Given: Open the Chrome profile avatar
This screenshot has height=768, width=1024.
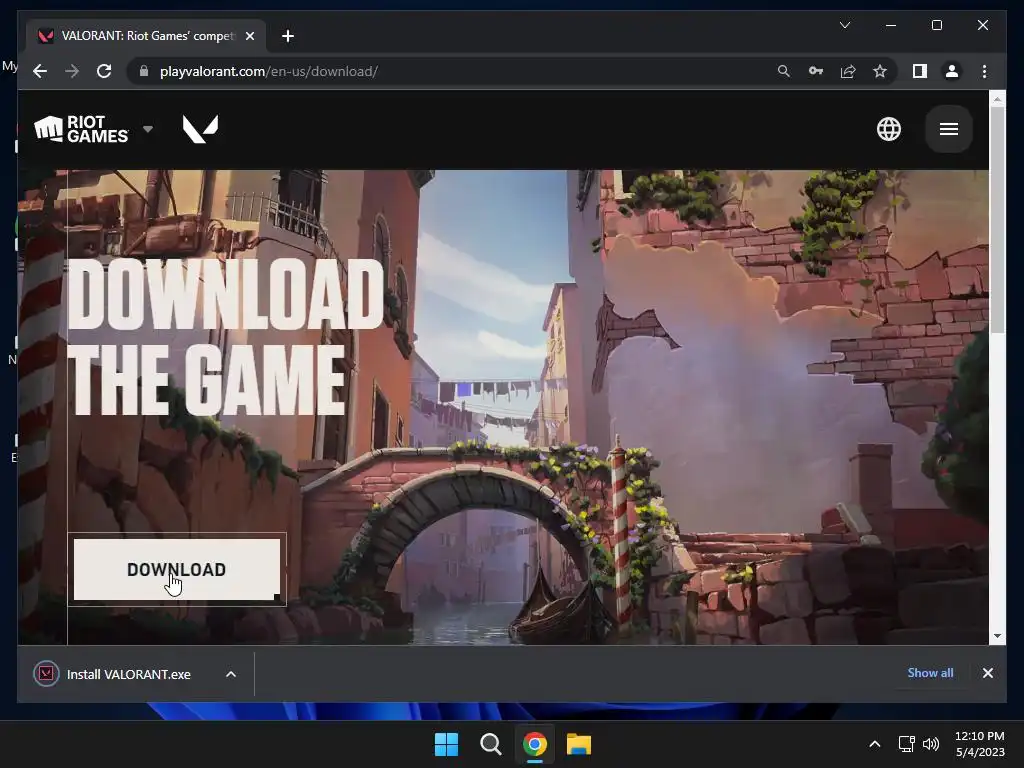Looking at the screenshot, I should (x=952, y=71).
